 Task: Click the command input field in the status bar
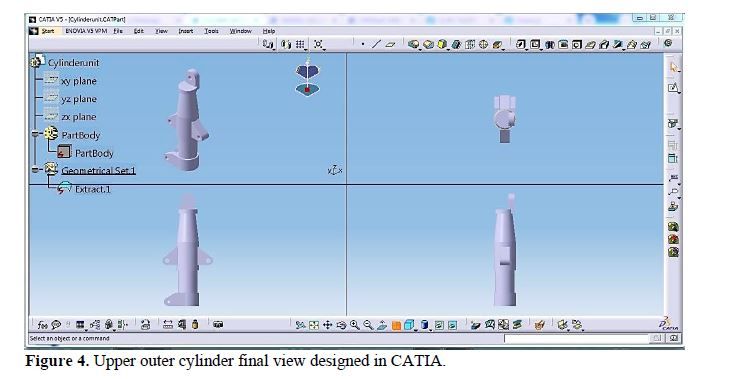click(x=576, y=339)
